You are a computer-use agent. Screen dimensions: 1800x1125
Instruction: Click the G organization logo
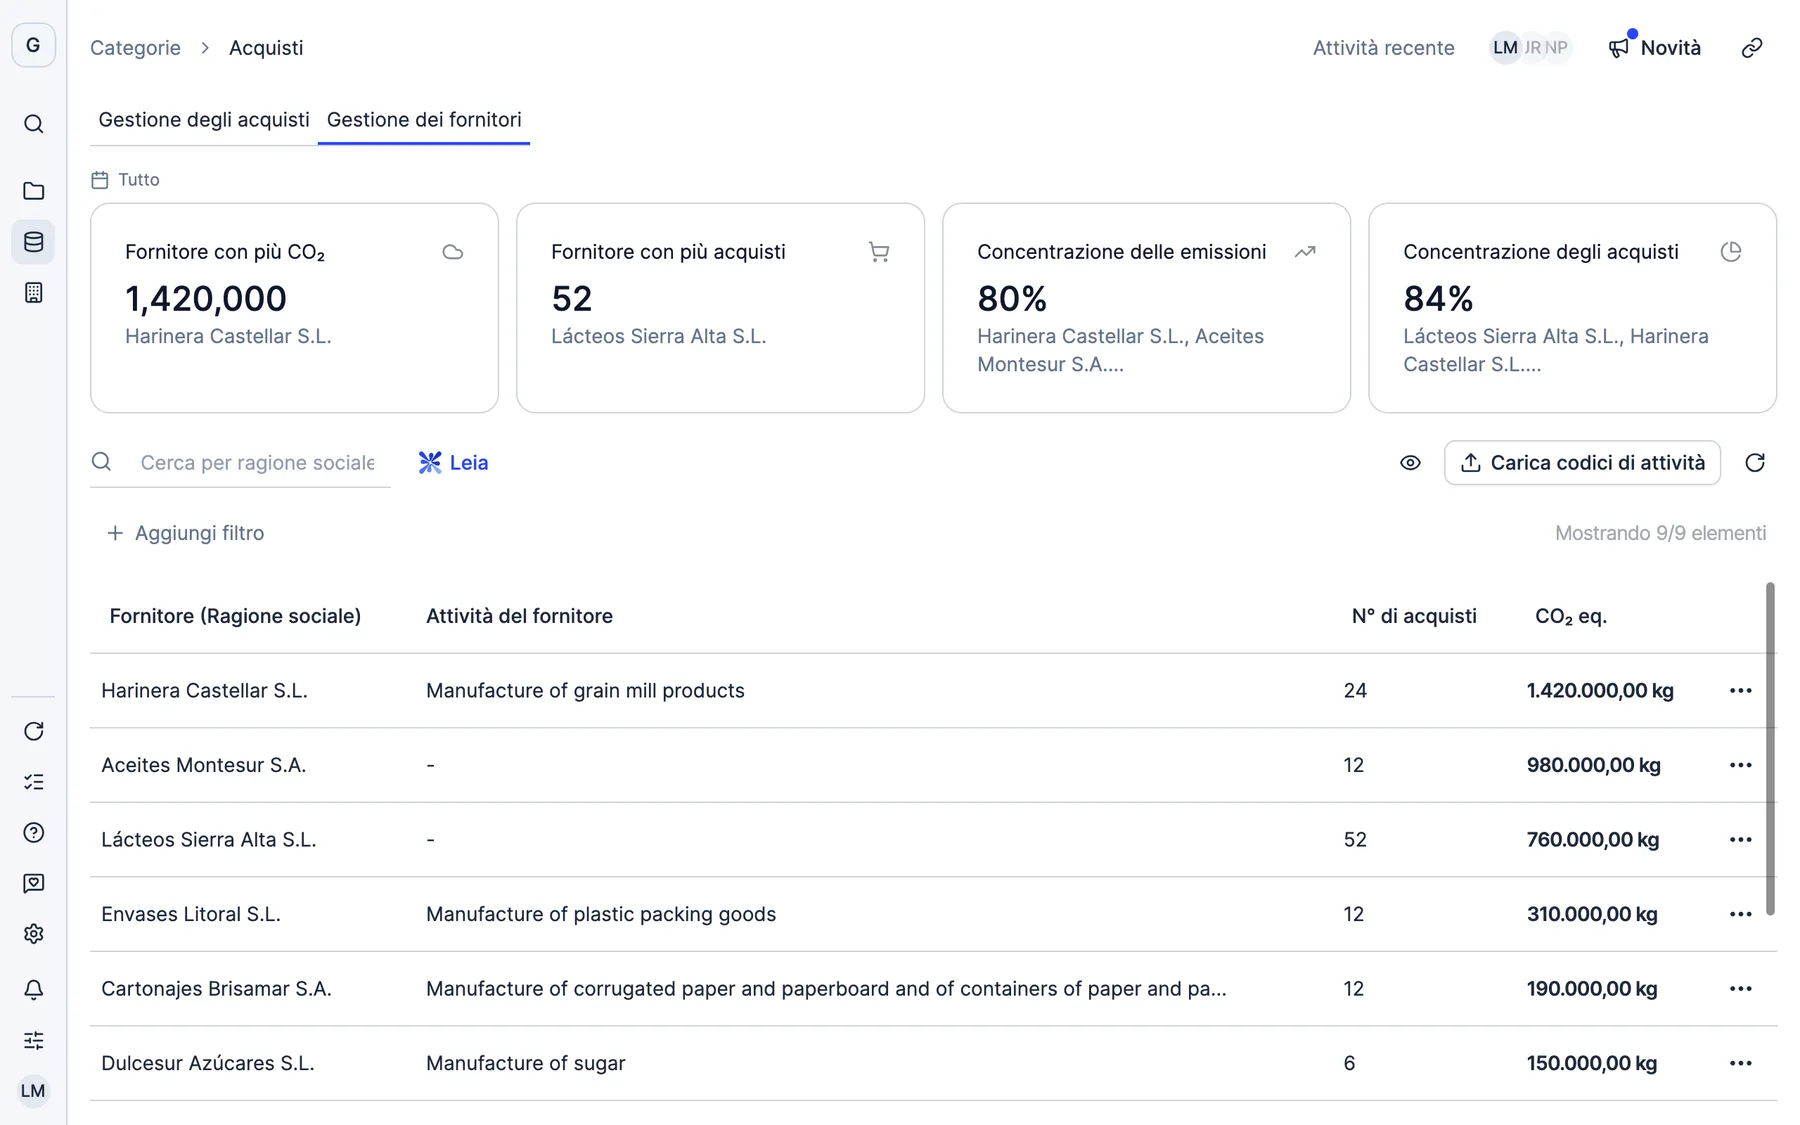click(x=33, y=45)
